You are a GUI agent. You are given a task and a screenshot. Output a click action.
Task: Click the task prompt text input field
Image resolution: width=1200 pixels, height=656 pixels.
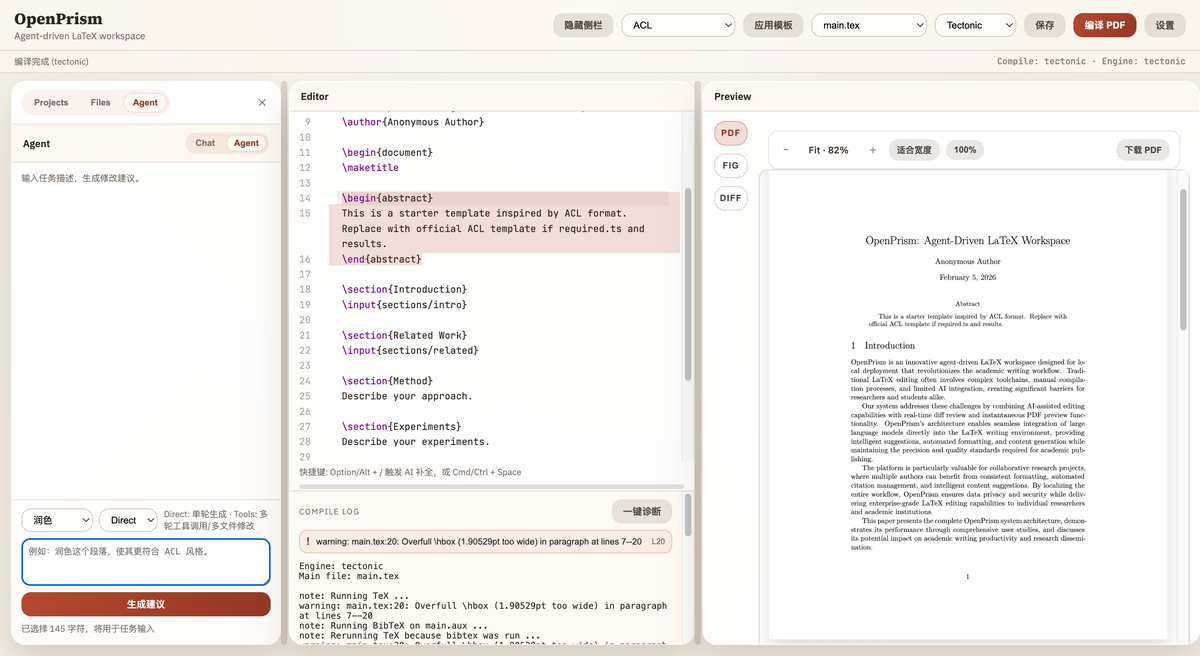click(146, 562)
